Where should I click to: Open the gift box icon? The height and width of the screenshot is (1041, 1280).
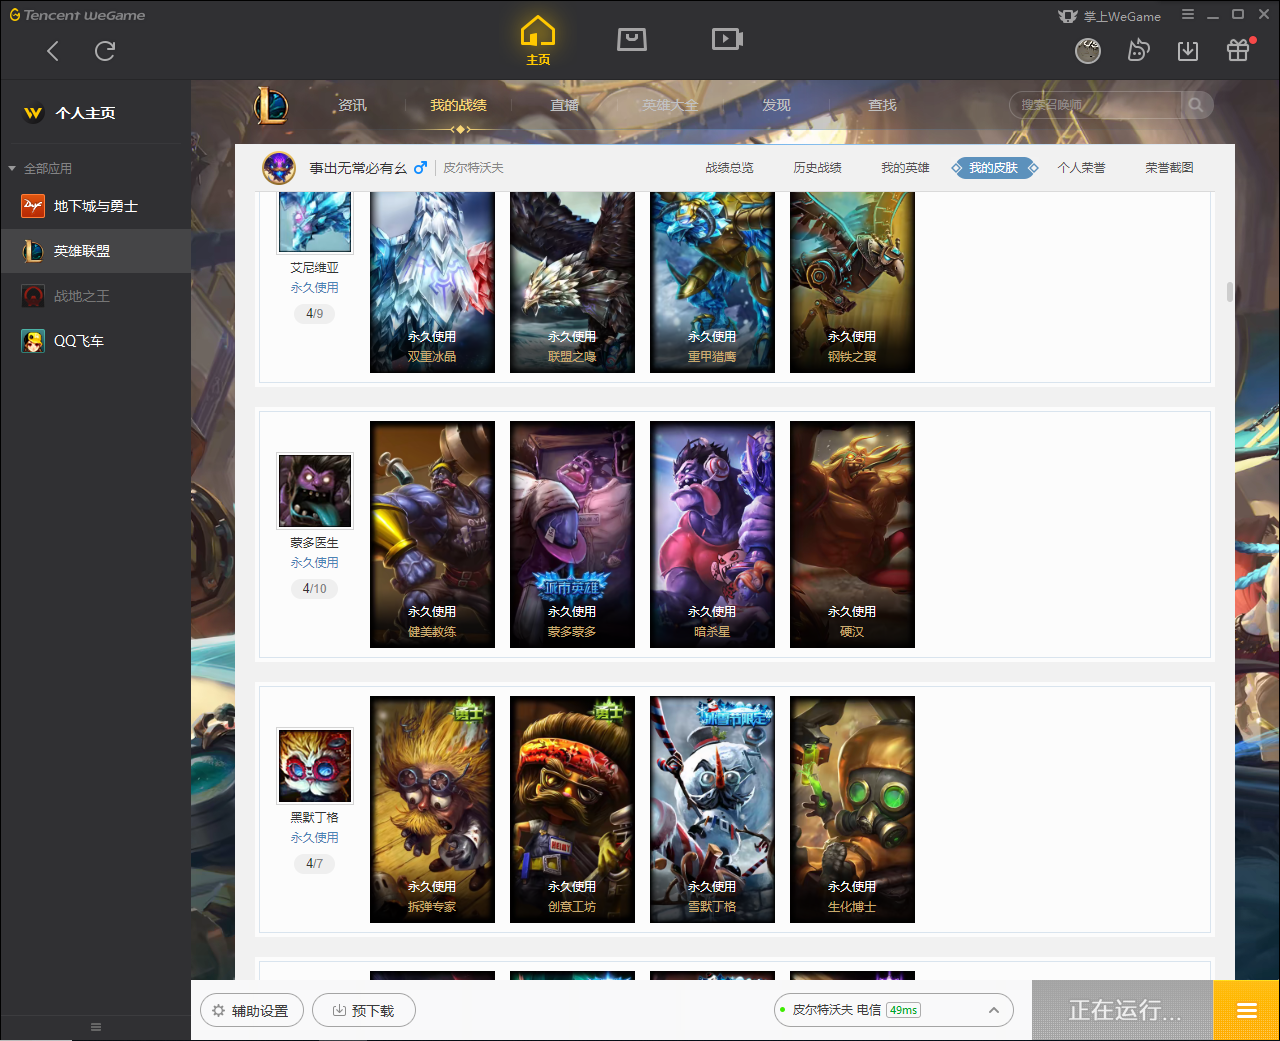click(1238, 50)
